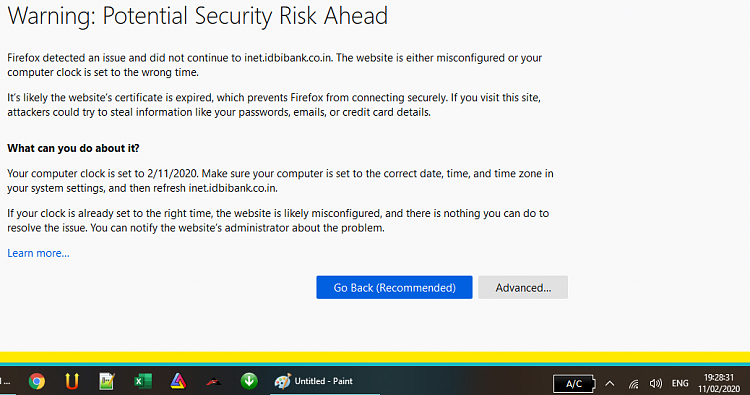Screen dimensions: 750x395
Task: Switch to the Untitled - Paint window
Action: pyautogui.click(x=313, y=381)
